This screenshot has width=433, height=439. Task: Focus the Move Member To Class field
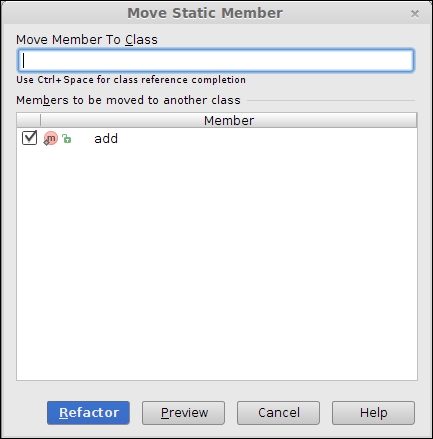click(x=216, y=60)
